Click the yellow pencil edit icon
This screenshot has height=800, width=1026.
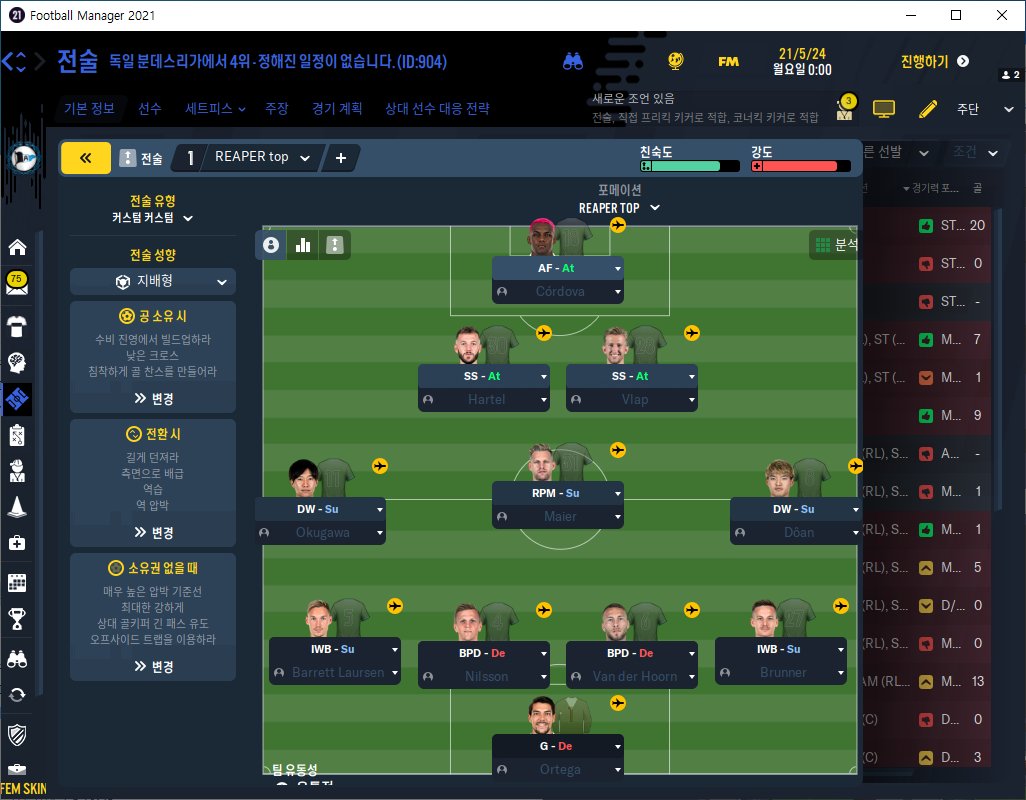tap(928, 109)
